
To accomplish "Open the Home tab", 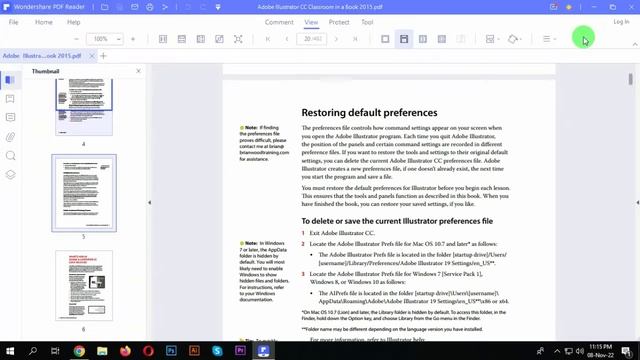I will 44,22.
